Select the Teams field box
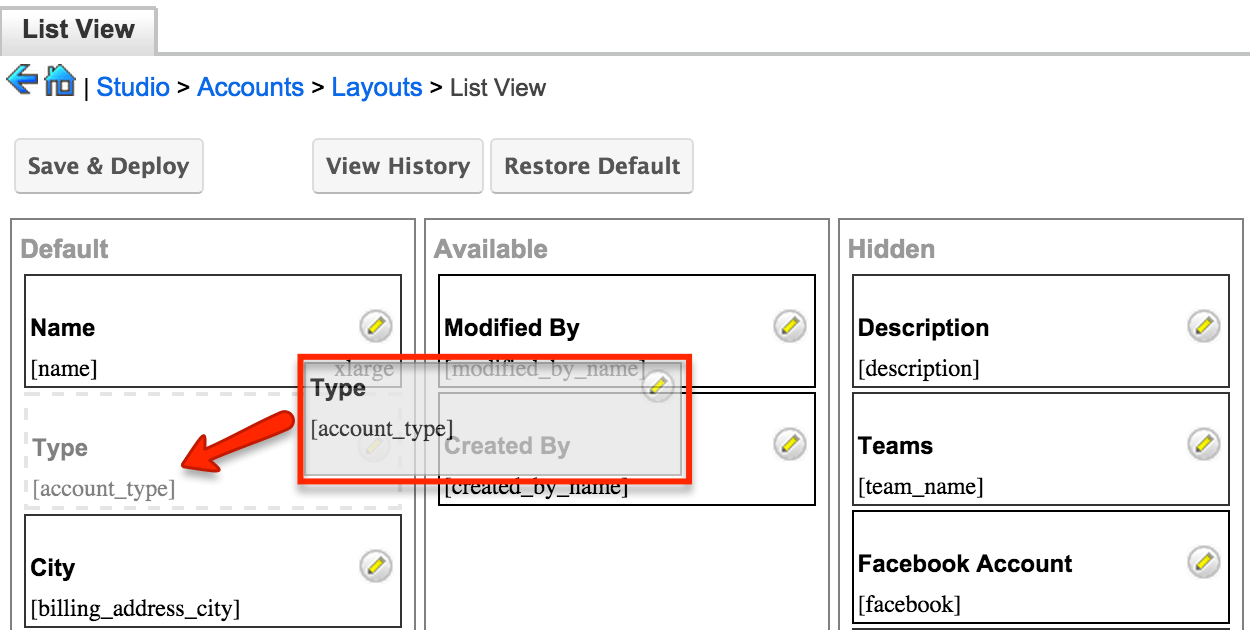 click(1041, 449)
